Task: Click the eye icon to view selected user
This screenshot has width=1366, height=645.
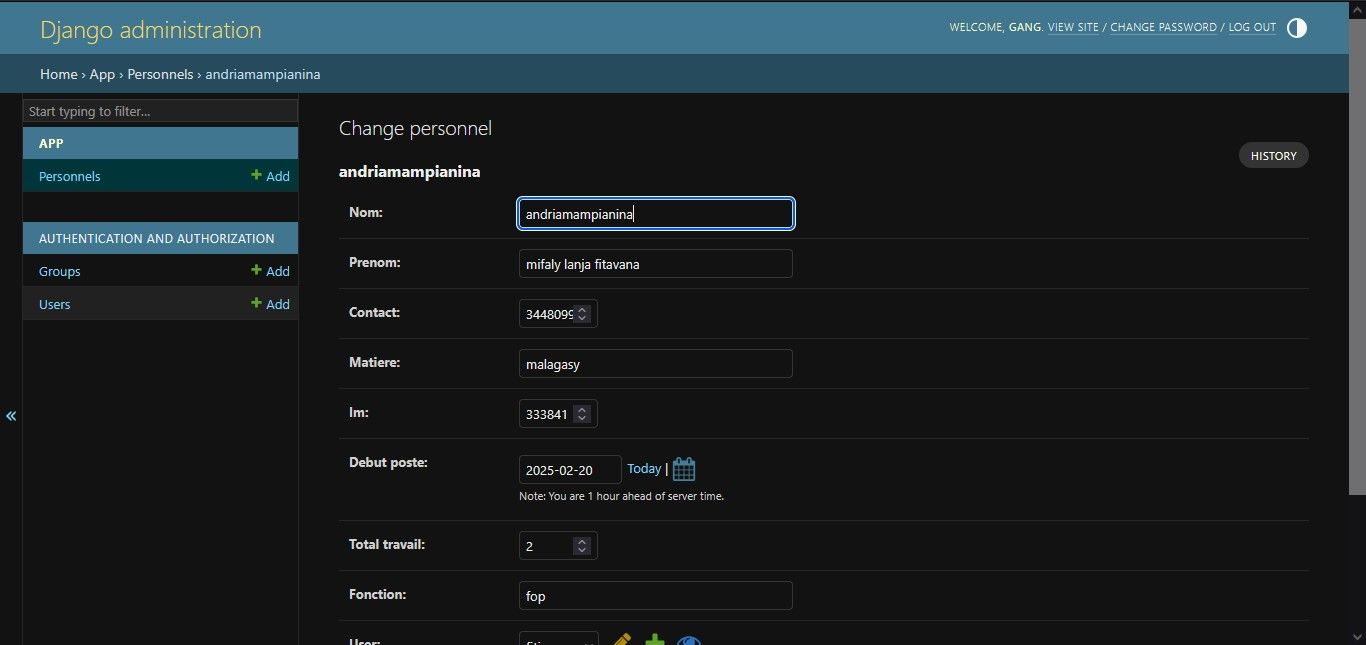Action: [687, 641]
